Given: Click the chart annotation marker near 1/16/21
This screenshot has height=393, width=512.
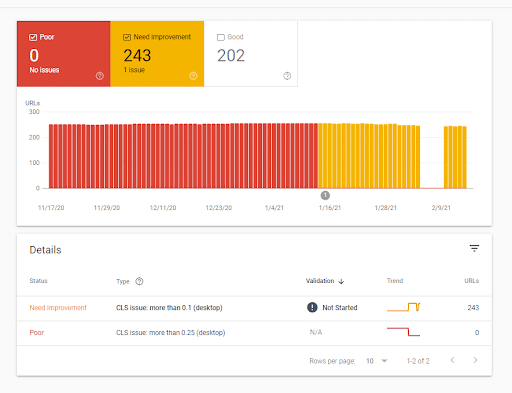Looking at the screenshot, I should point(325,195).
